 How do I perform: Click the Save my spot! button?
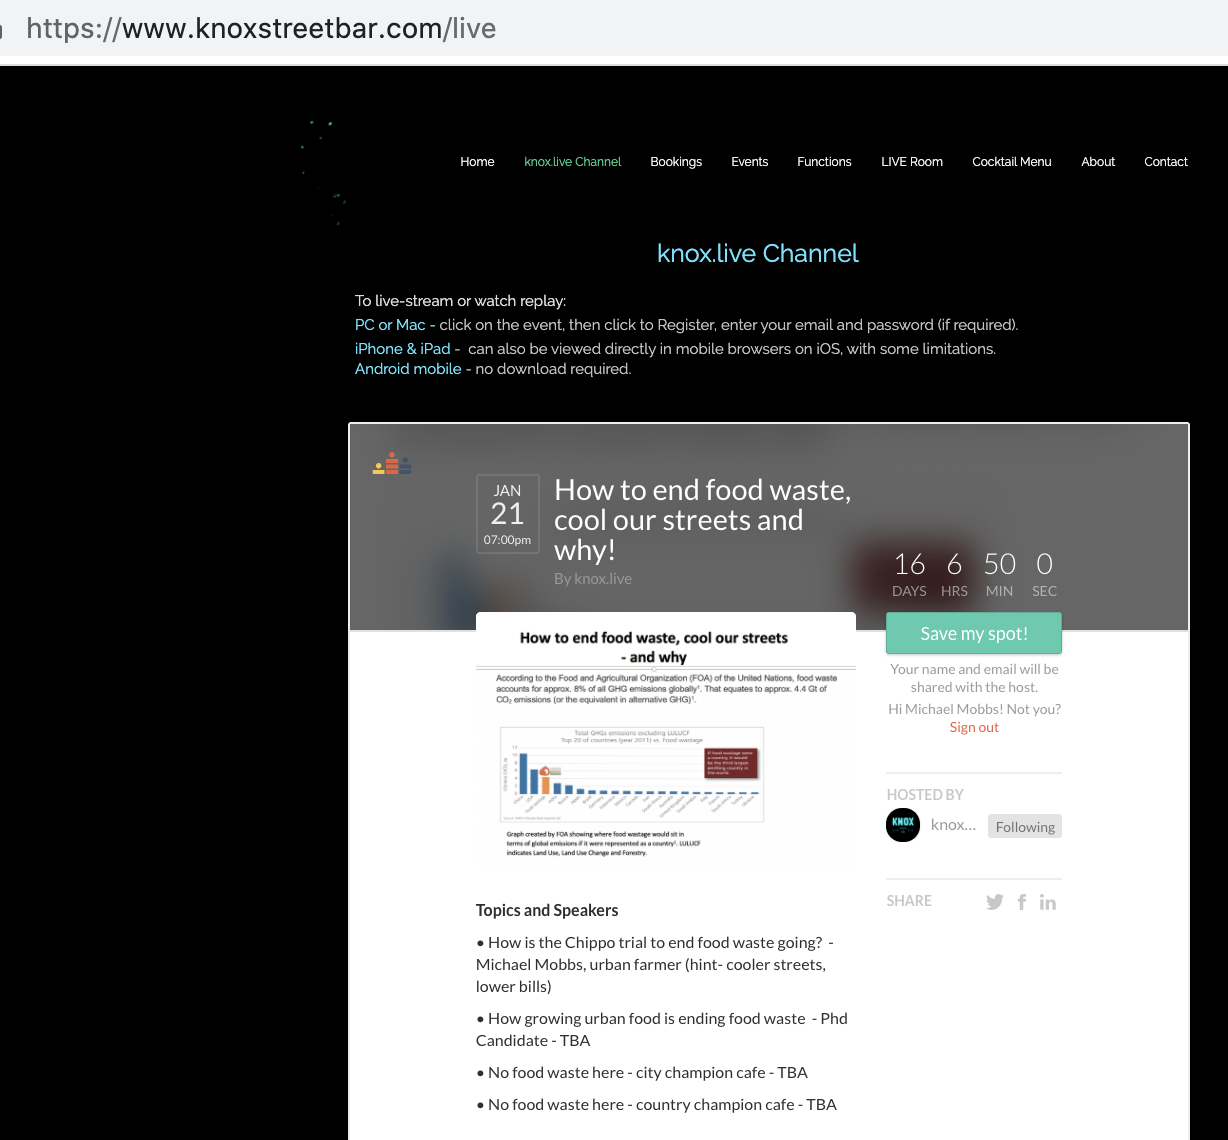[974, 633]
